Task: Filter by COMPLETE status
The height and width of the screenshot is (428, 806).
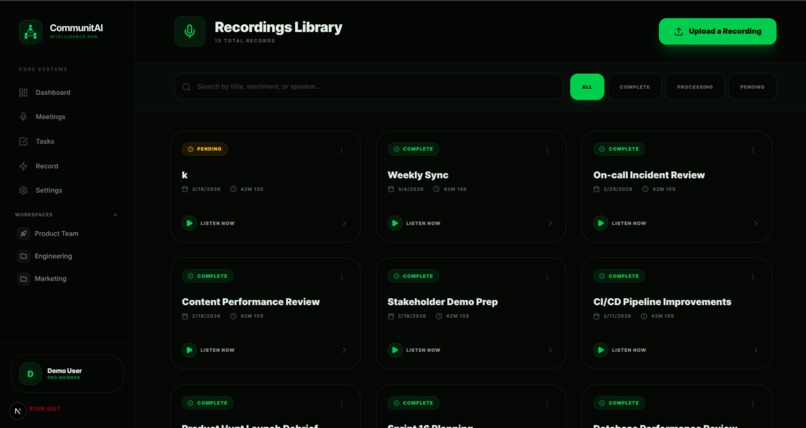Action: (635, 87)
